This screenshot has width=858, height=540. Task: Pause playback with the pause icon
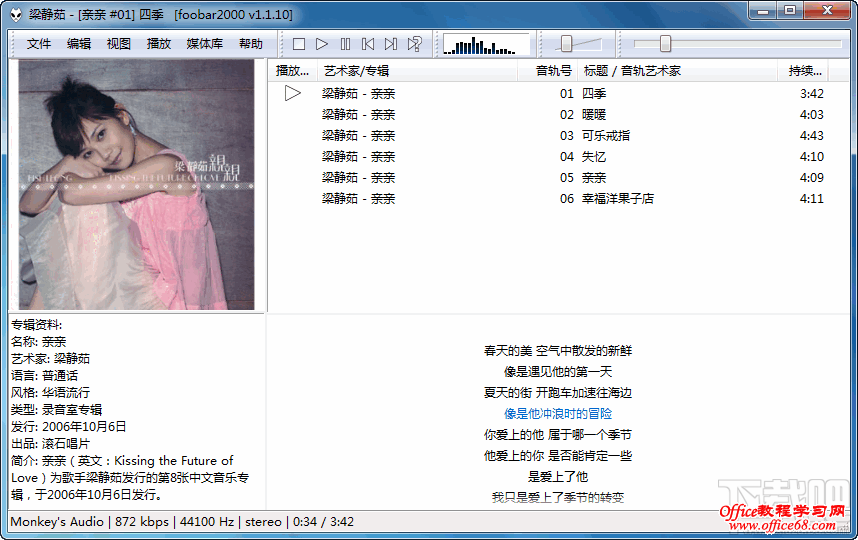coord(345,44)
